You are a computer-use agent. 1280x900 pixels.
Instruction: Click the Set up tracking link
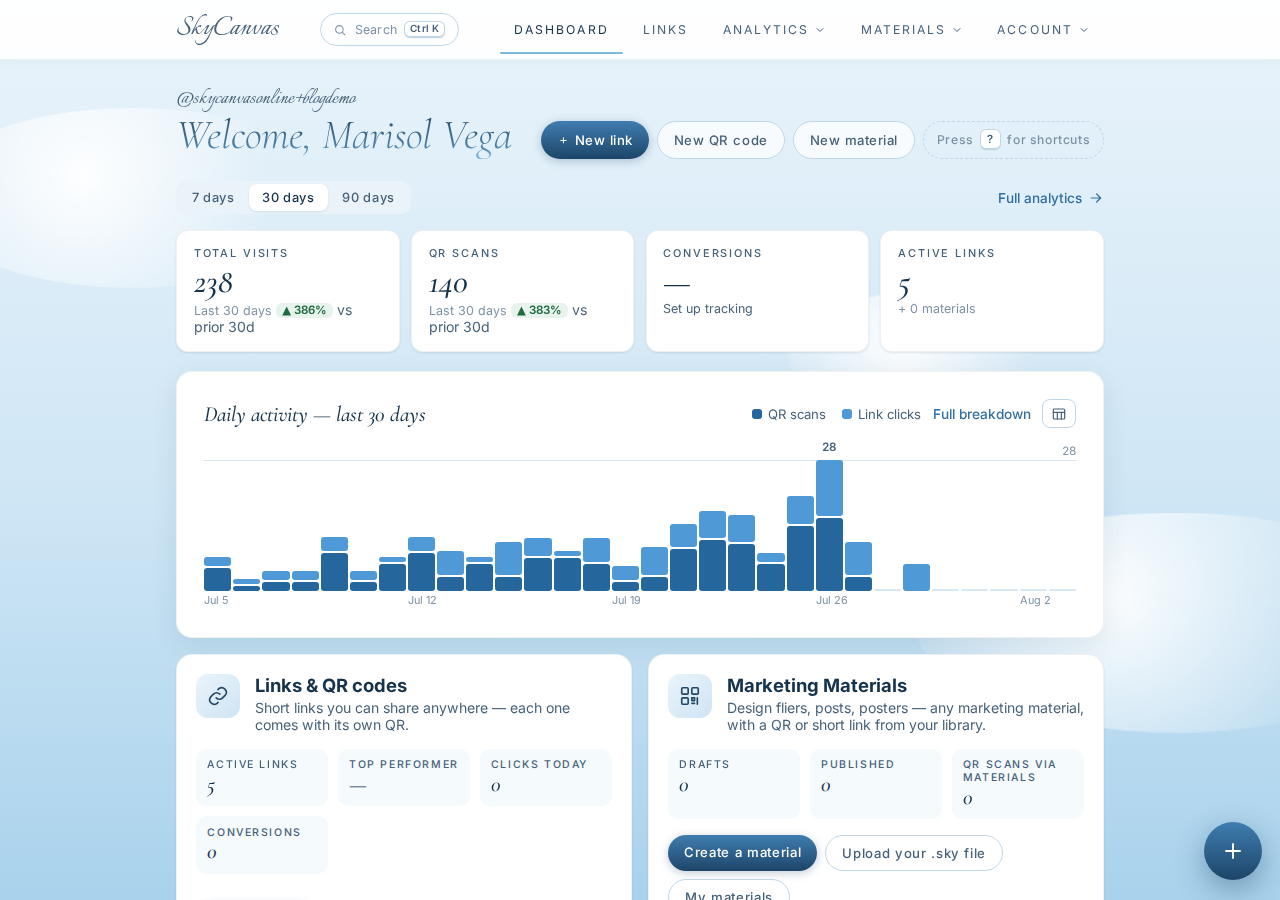[708, 308]
